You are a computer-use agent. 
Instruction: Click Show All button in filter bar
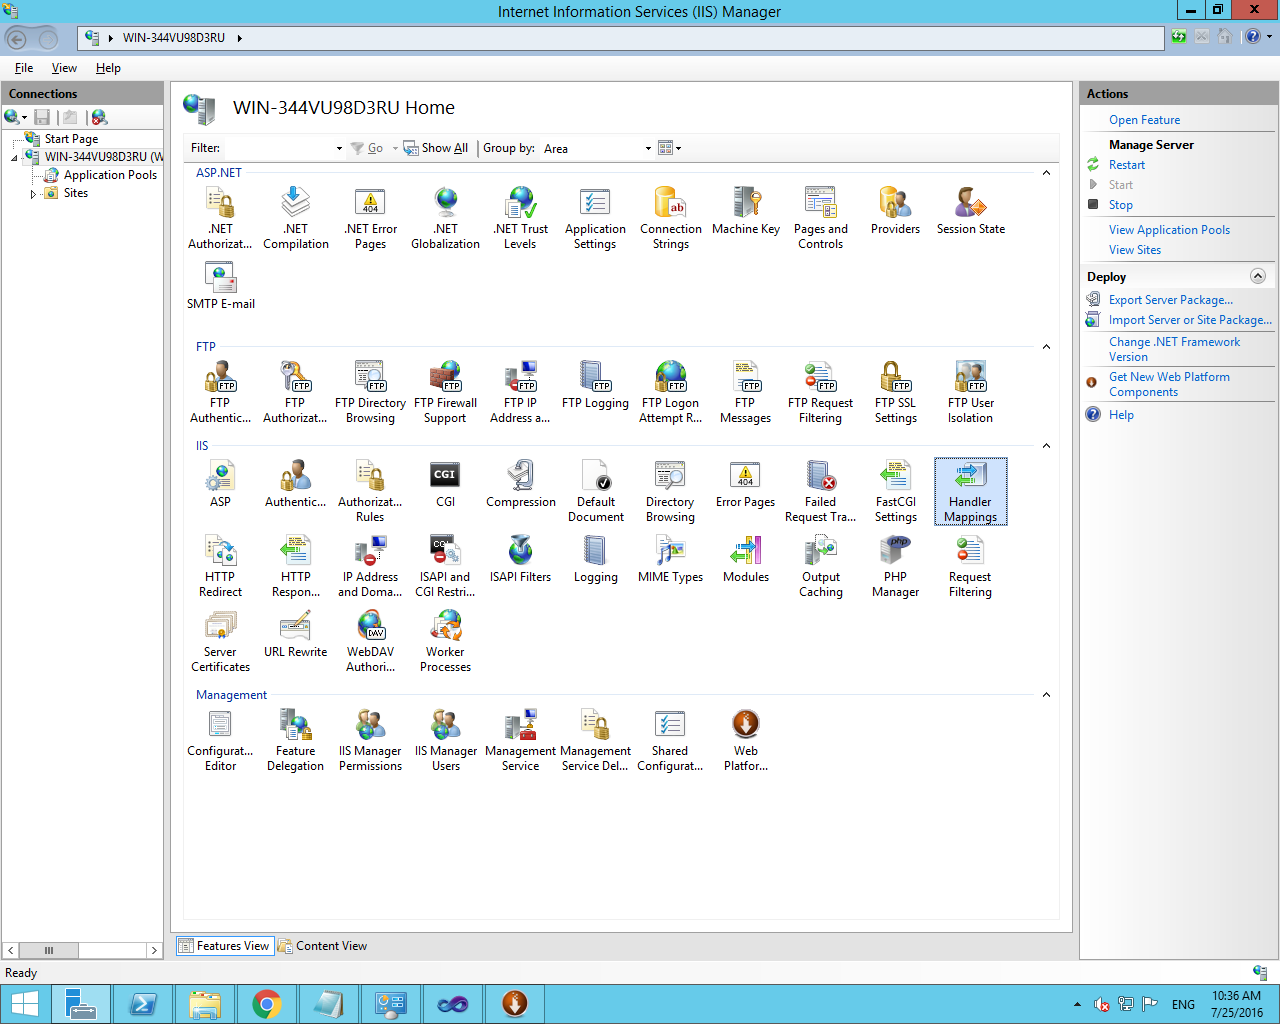436,148
